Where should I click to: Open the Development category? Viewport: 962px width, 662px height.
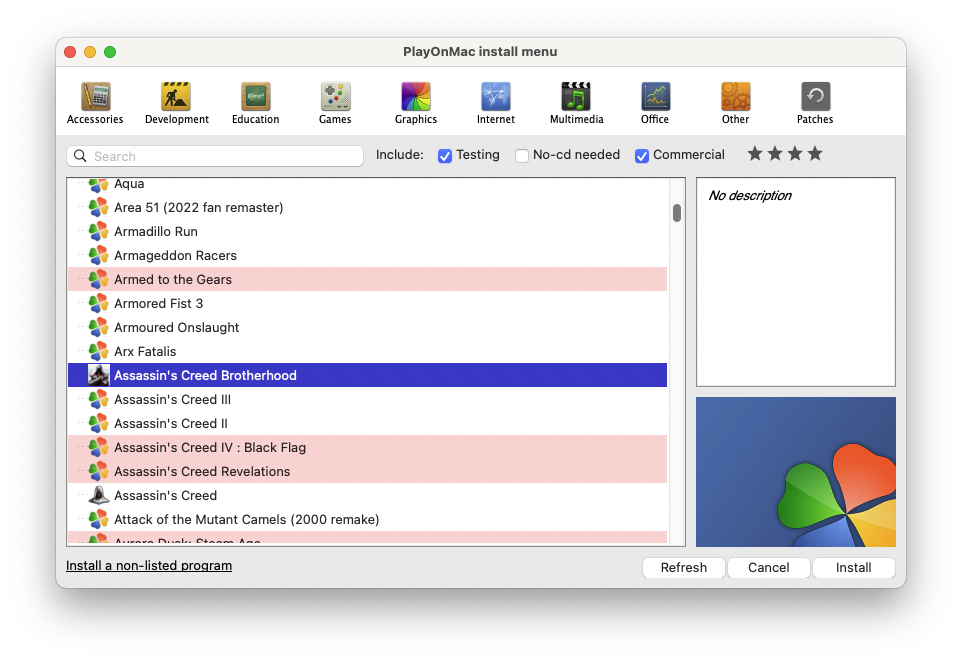point(177,103)
